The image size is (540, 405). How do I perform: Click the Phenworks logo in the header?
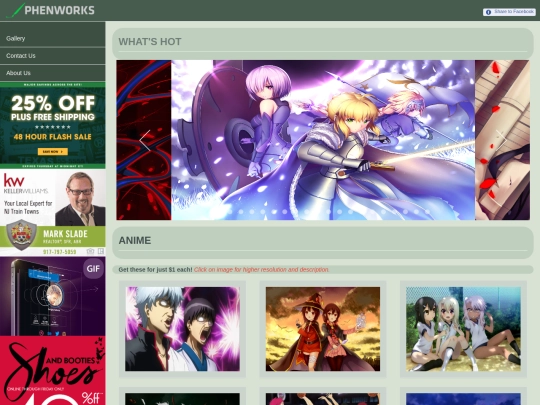[51, 10]
